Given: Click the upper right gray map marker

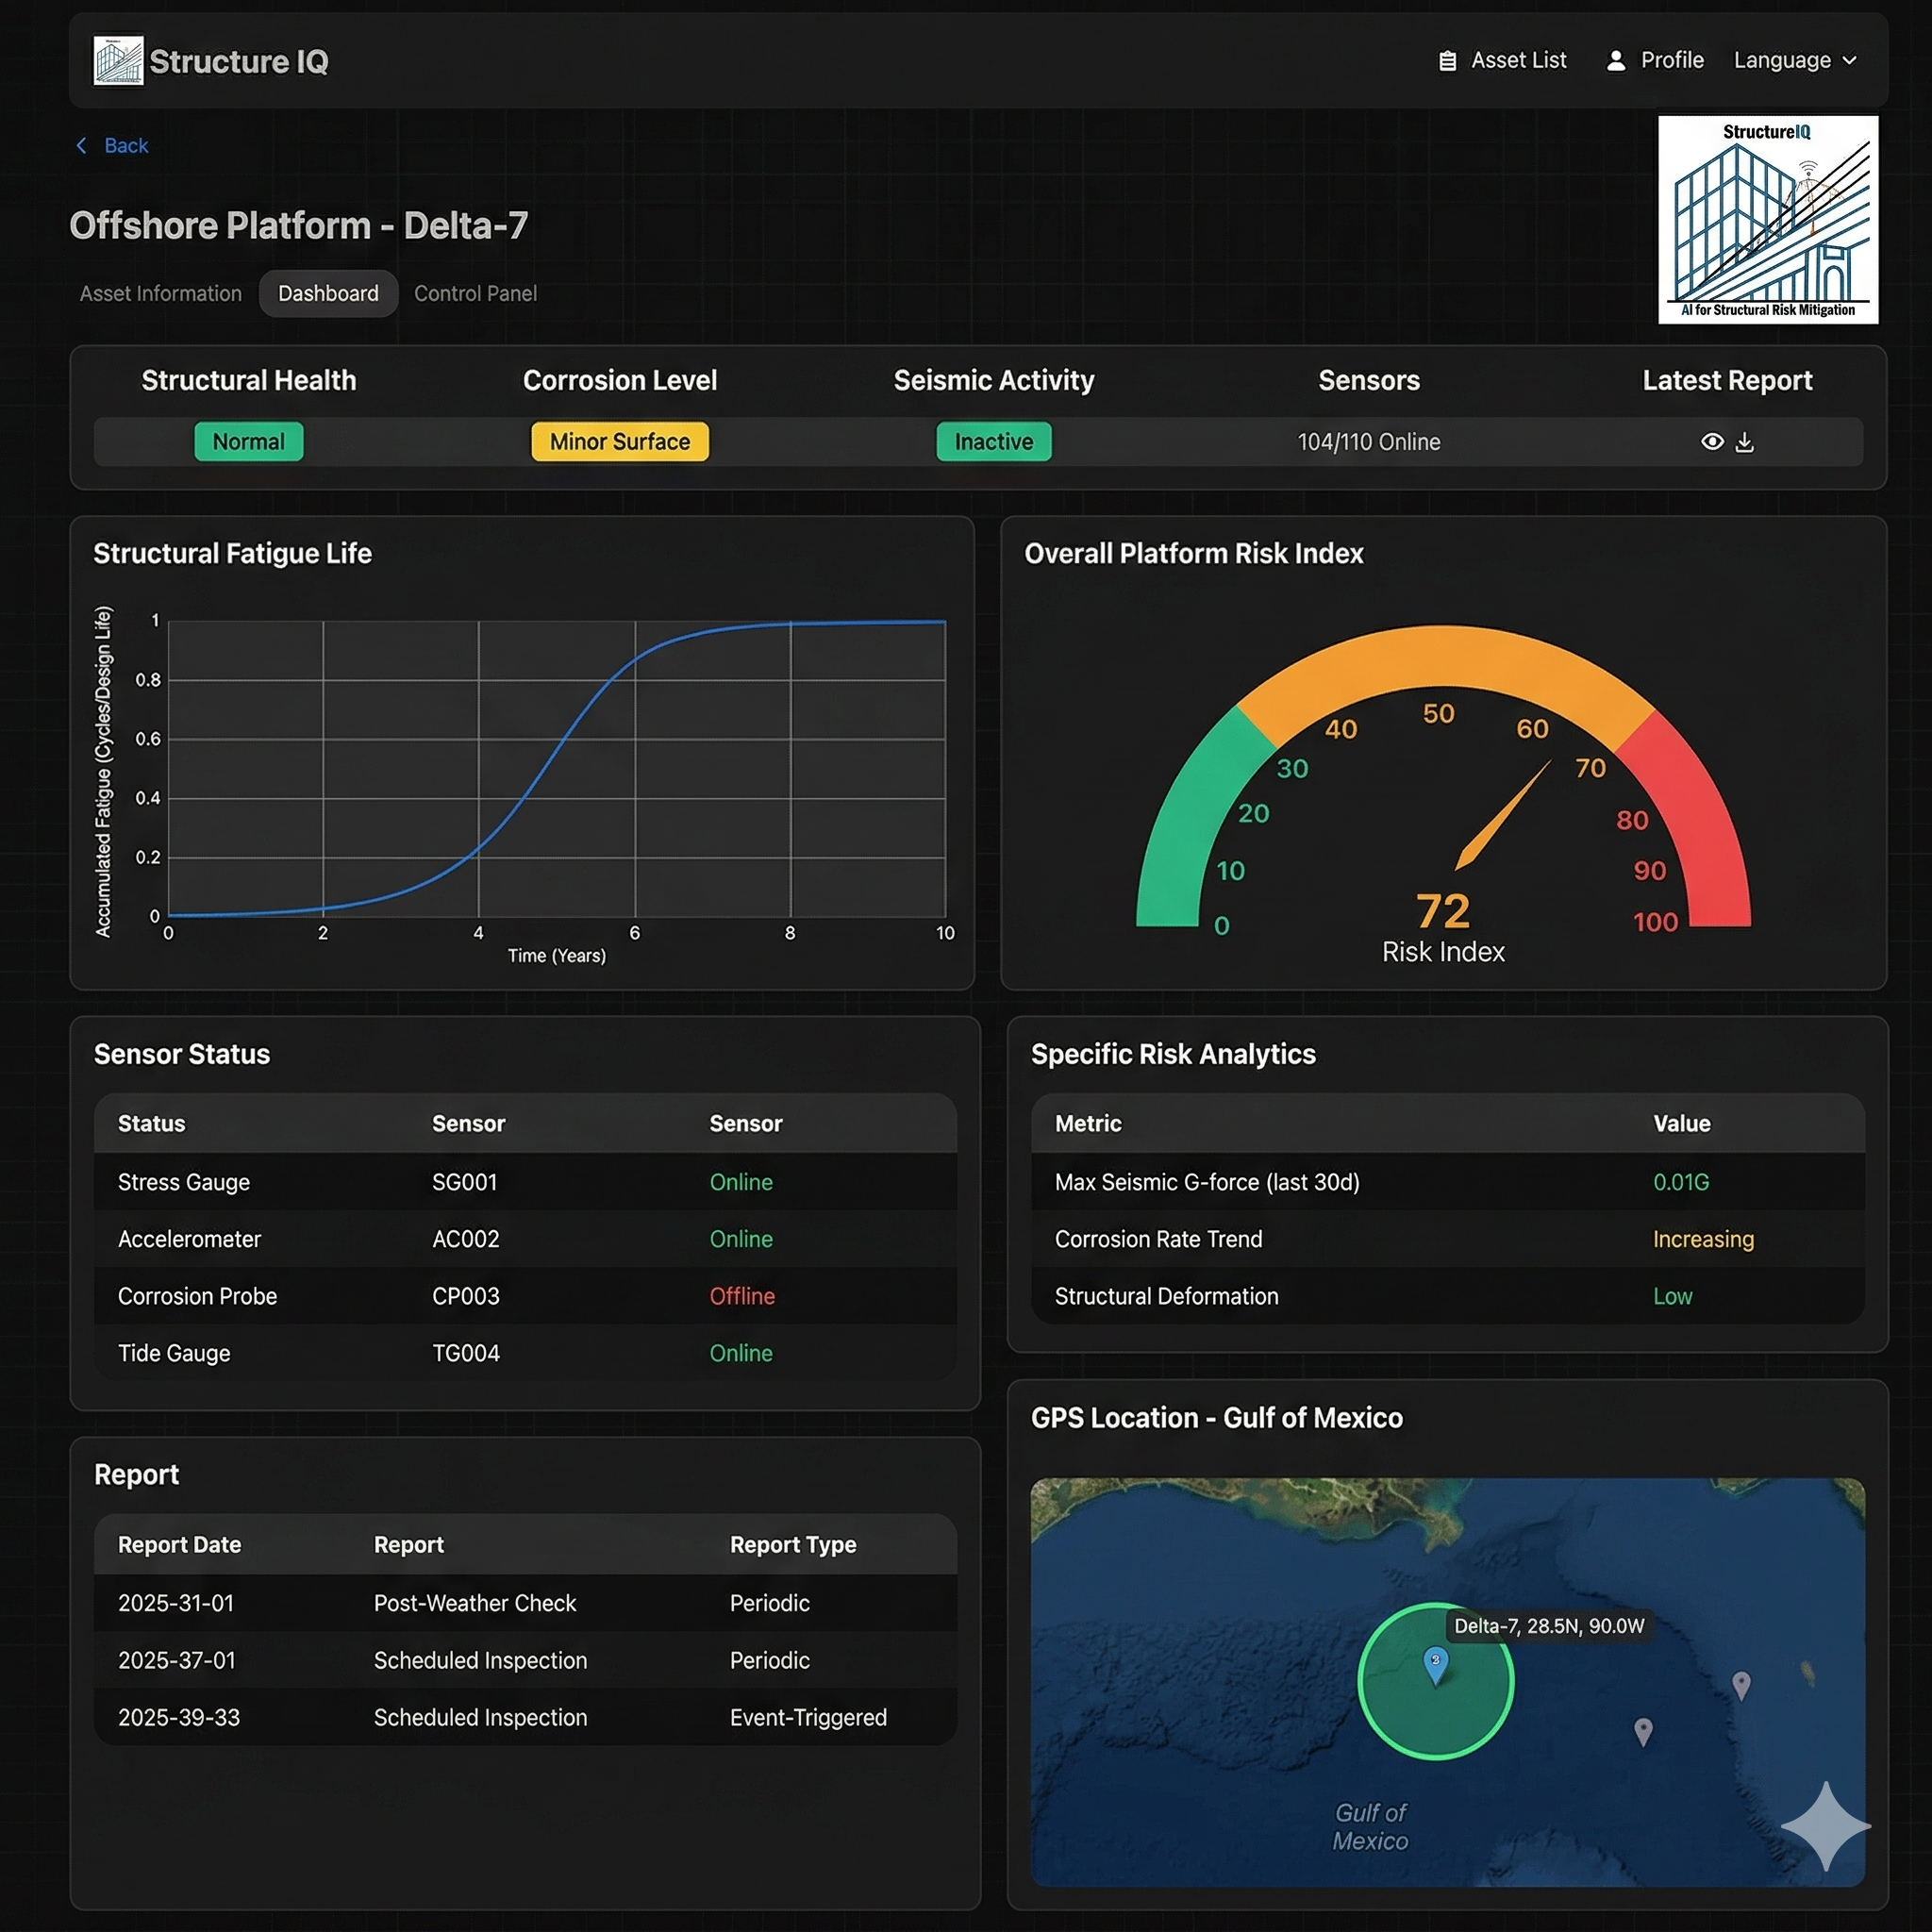Looking at the screenshot, I should [x=1741, y=1685].
